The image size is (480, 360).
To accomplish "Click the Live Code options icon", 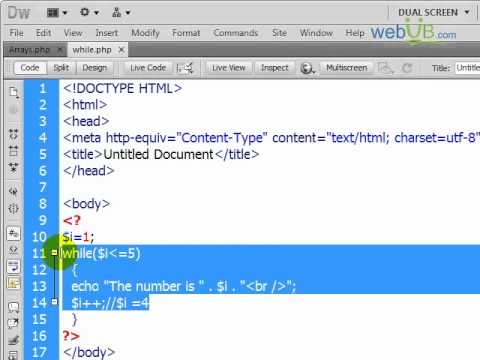I will click(x=184, y=68).
